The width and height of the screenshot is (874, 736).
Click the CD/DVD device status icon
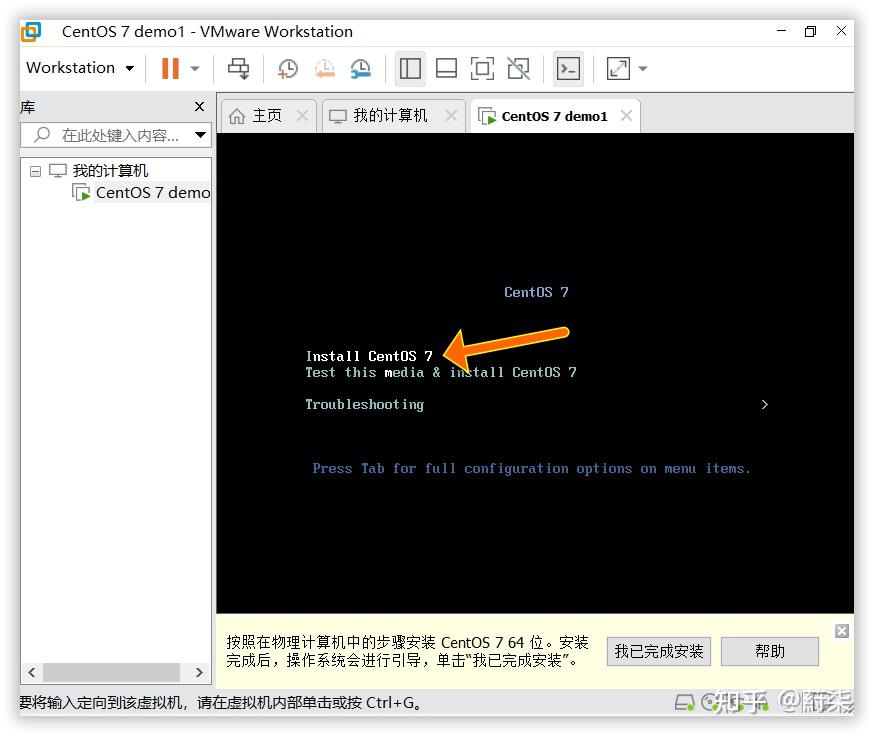click(x=711, y=701)
